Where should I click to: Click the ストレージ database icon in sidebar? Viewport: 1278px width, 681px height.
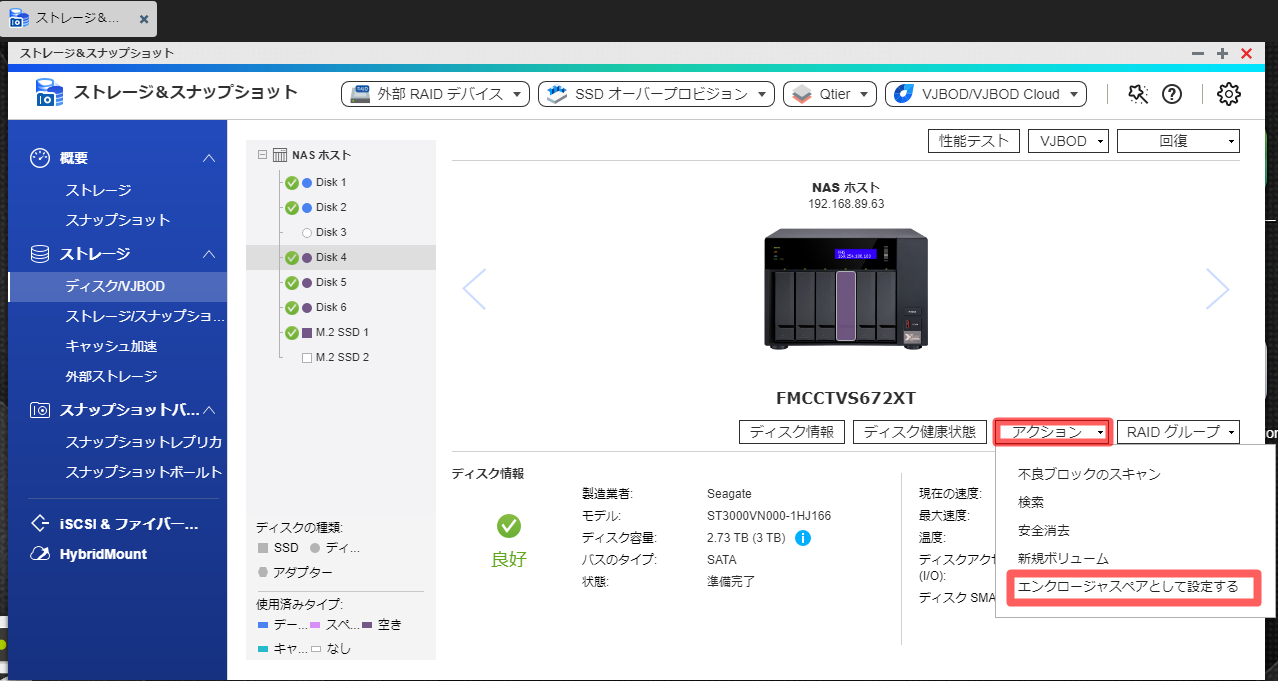coord(40,254)
